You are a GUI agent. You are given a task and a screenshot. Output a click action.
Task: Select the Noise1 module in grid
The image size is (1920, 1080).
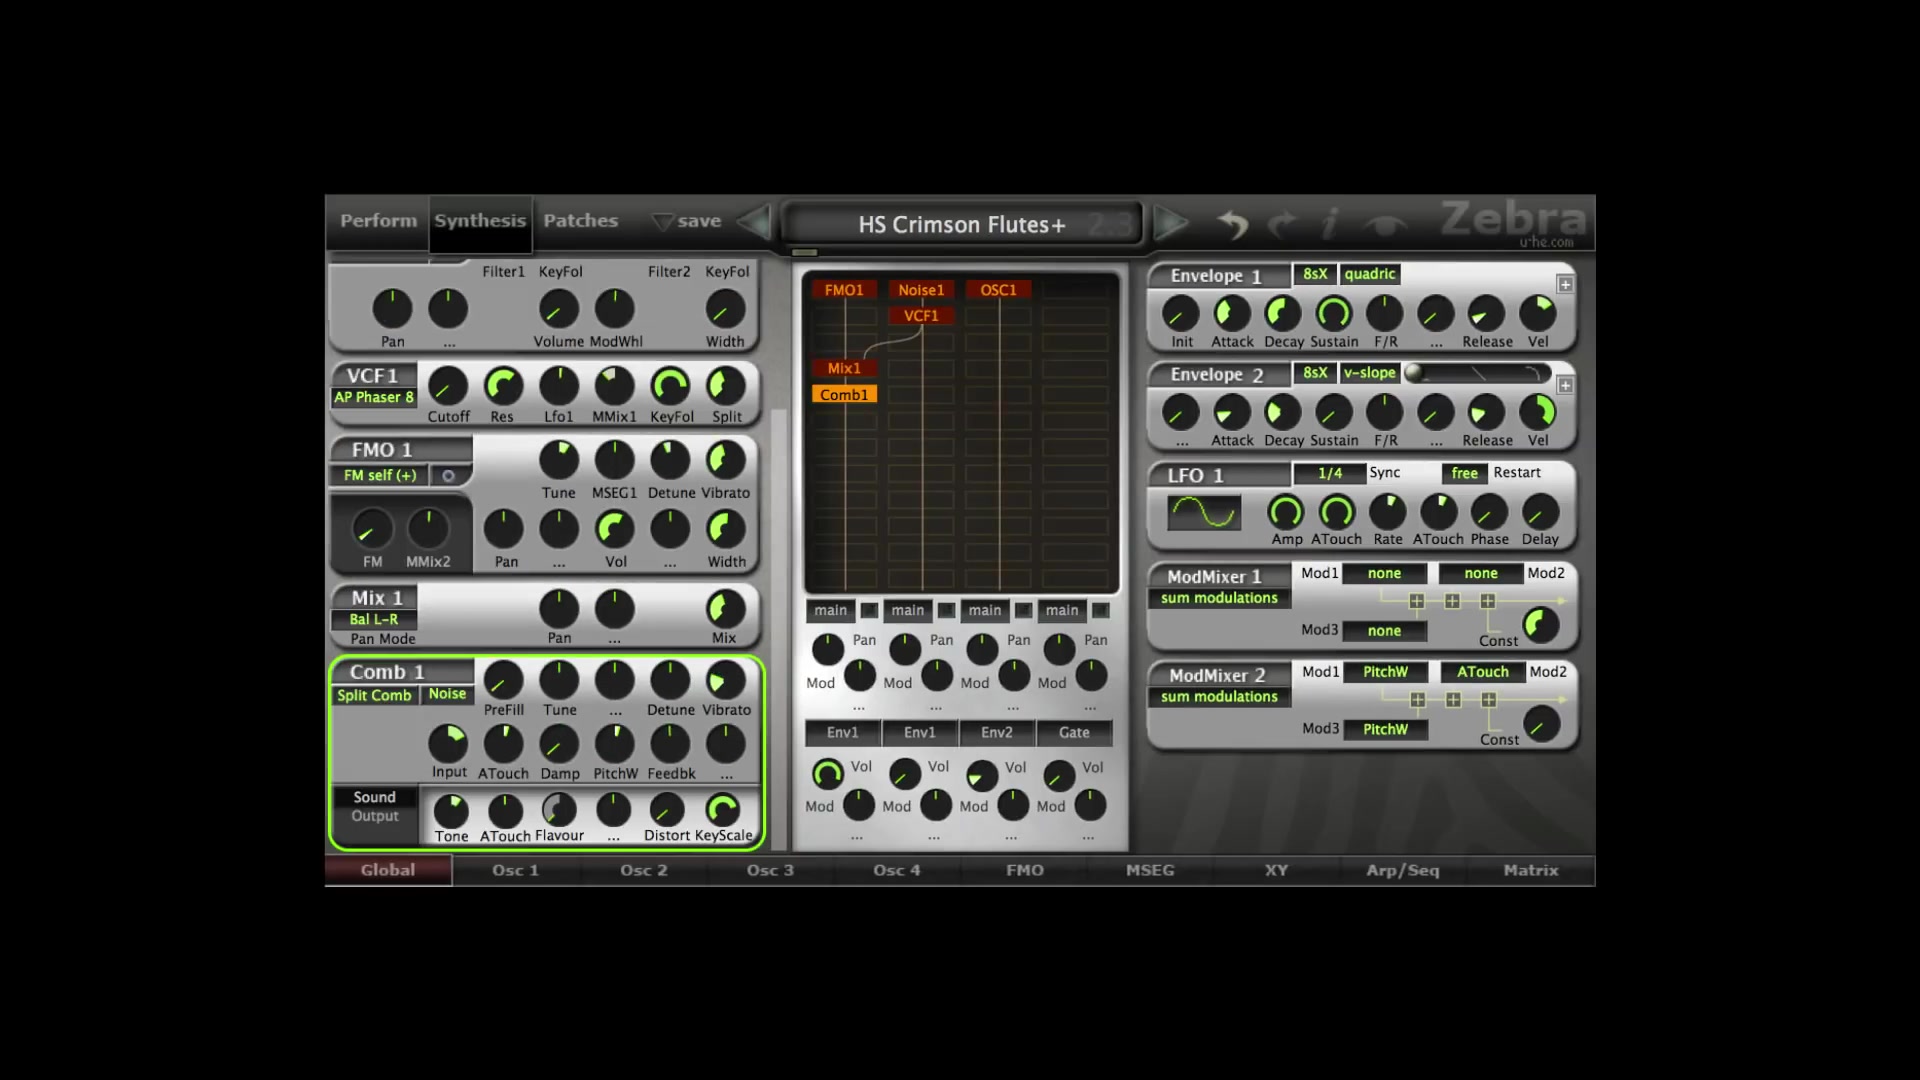coord(921,290)
